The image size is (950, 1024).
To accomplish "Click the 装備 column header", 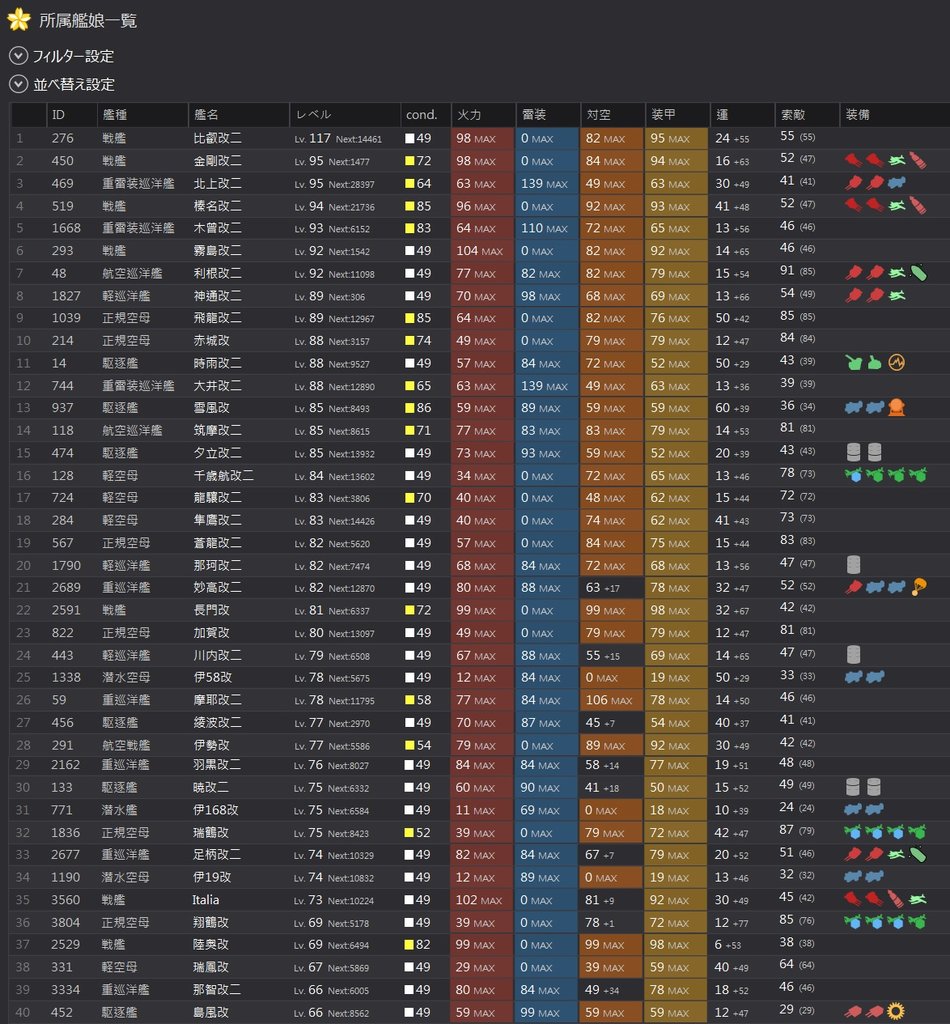I will click(894, 114).
